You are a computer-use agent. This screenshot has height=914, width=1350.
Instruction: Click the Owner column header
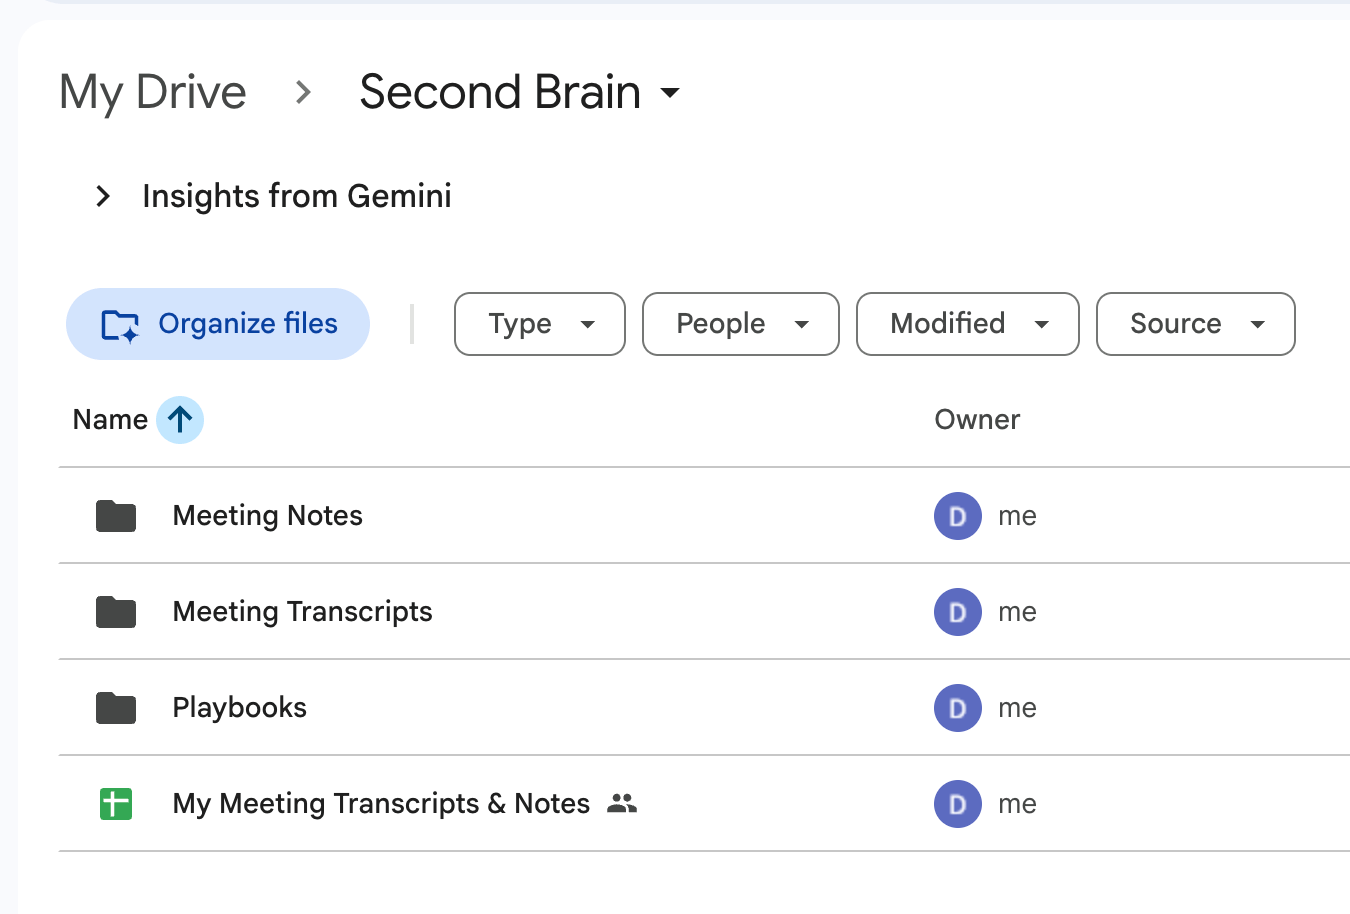tap(977, 420)
